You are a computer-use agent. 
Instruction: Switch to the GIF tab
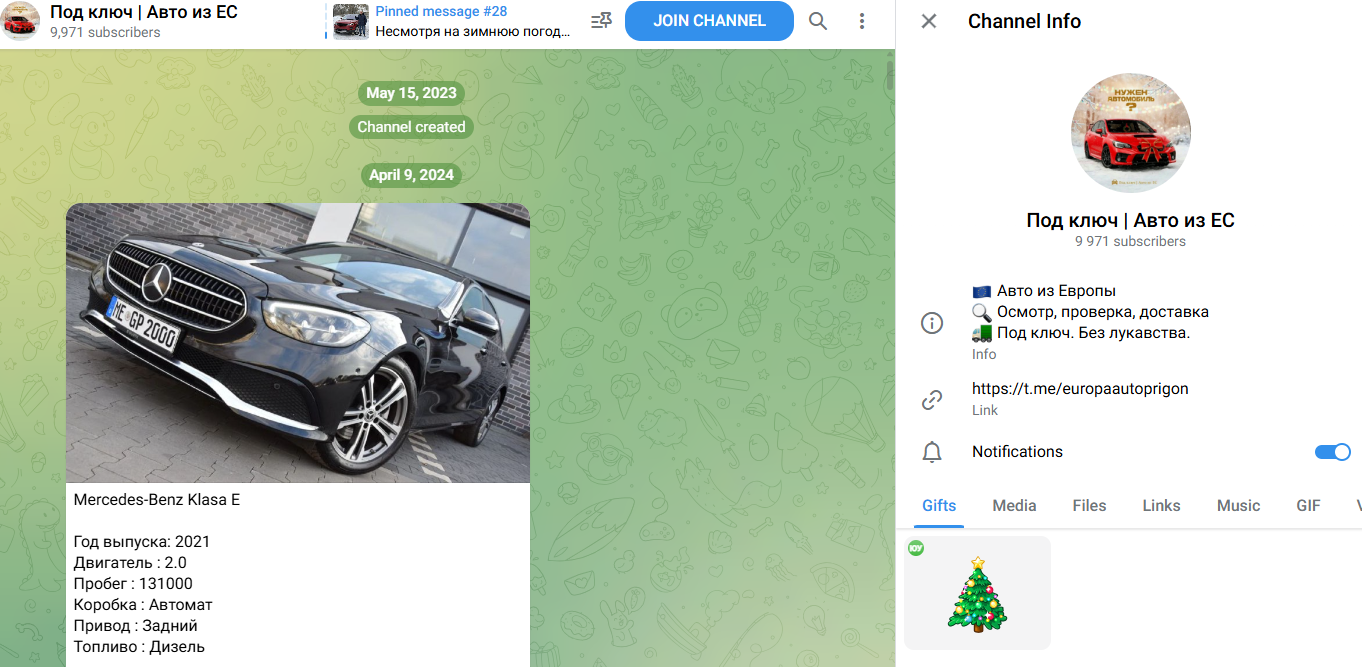point(1308,506)
